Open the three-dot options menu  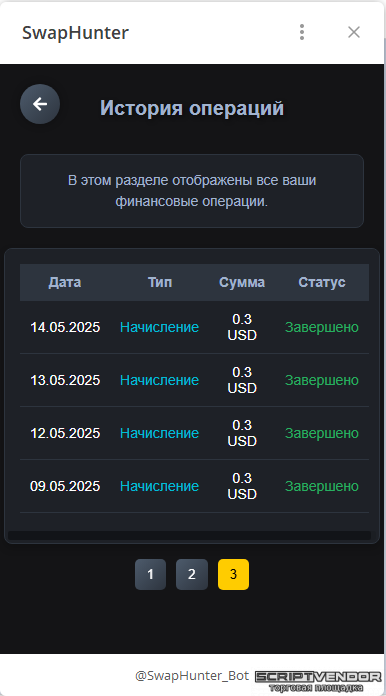tap(302, 32)
